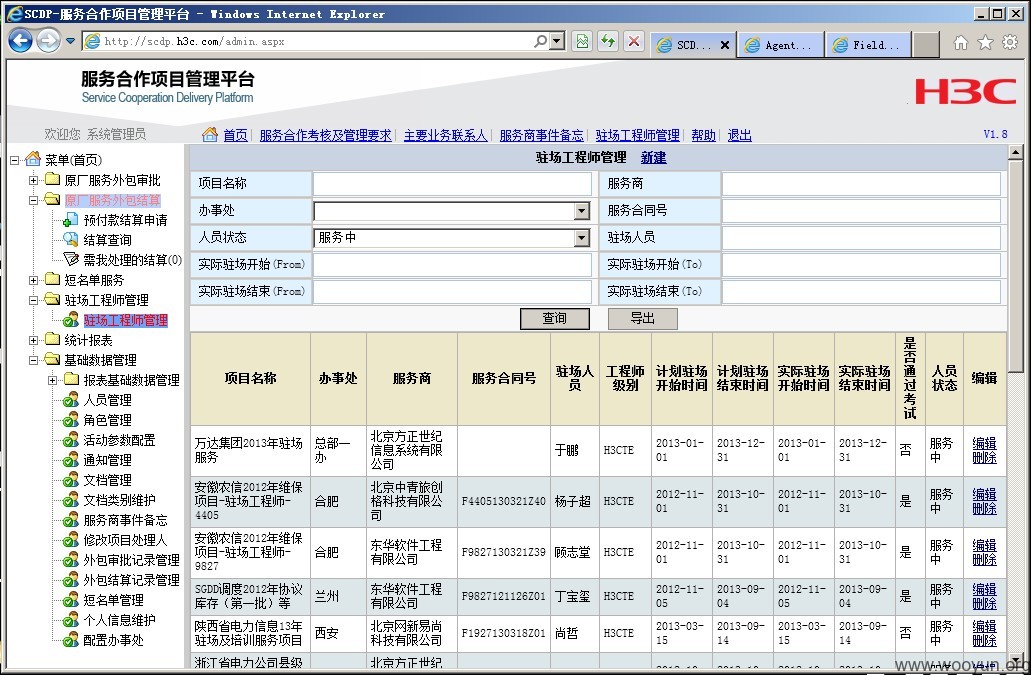
Task: Click the icon beside 配置办事处
Action: click(70, 640)
